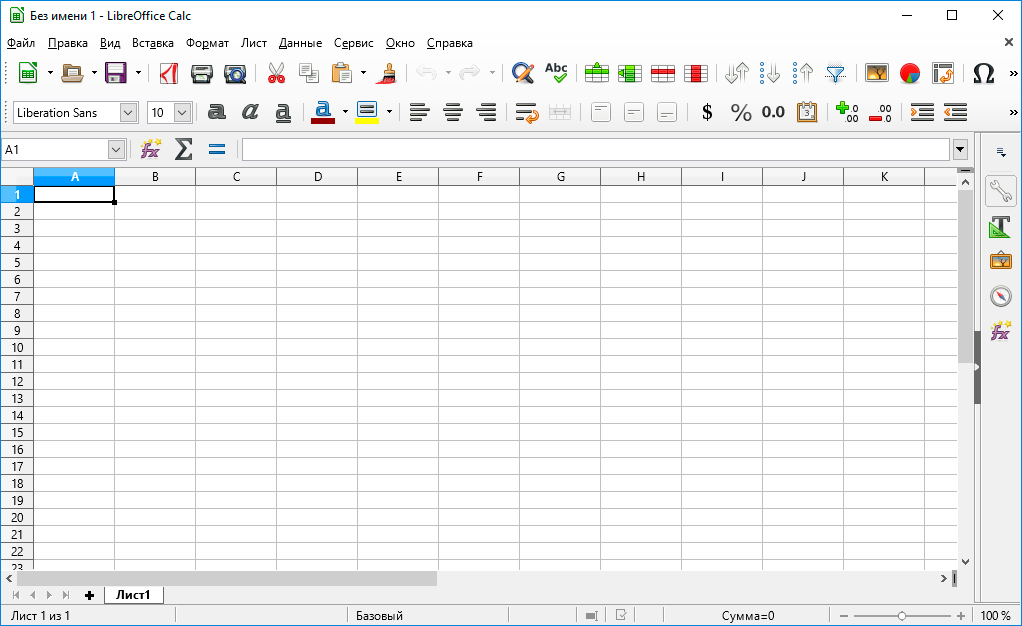Align cell content right
1022x626 pixels.
pyautogui.click(x=486, y=112)
